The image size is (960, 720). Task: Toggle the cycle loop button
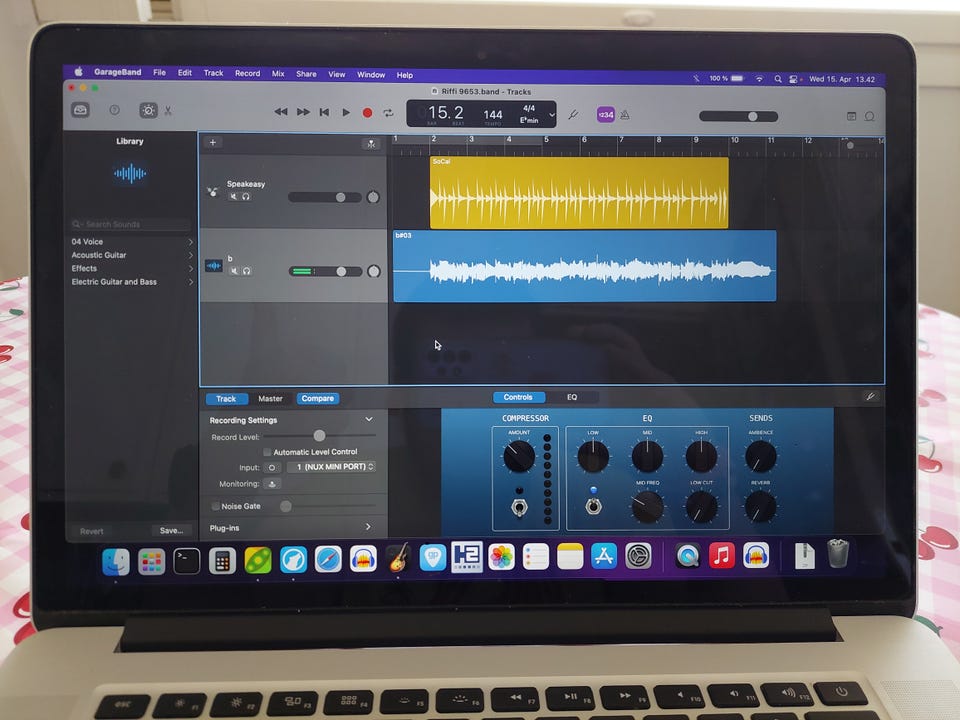click(388, 113)
